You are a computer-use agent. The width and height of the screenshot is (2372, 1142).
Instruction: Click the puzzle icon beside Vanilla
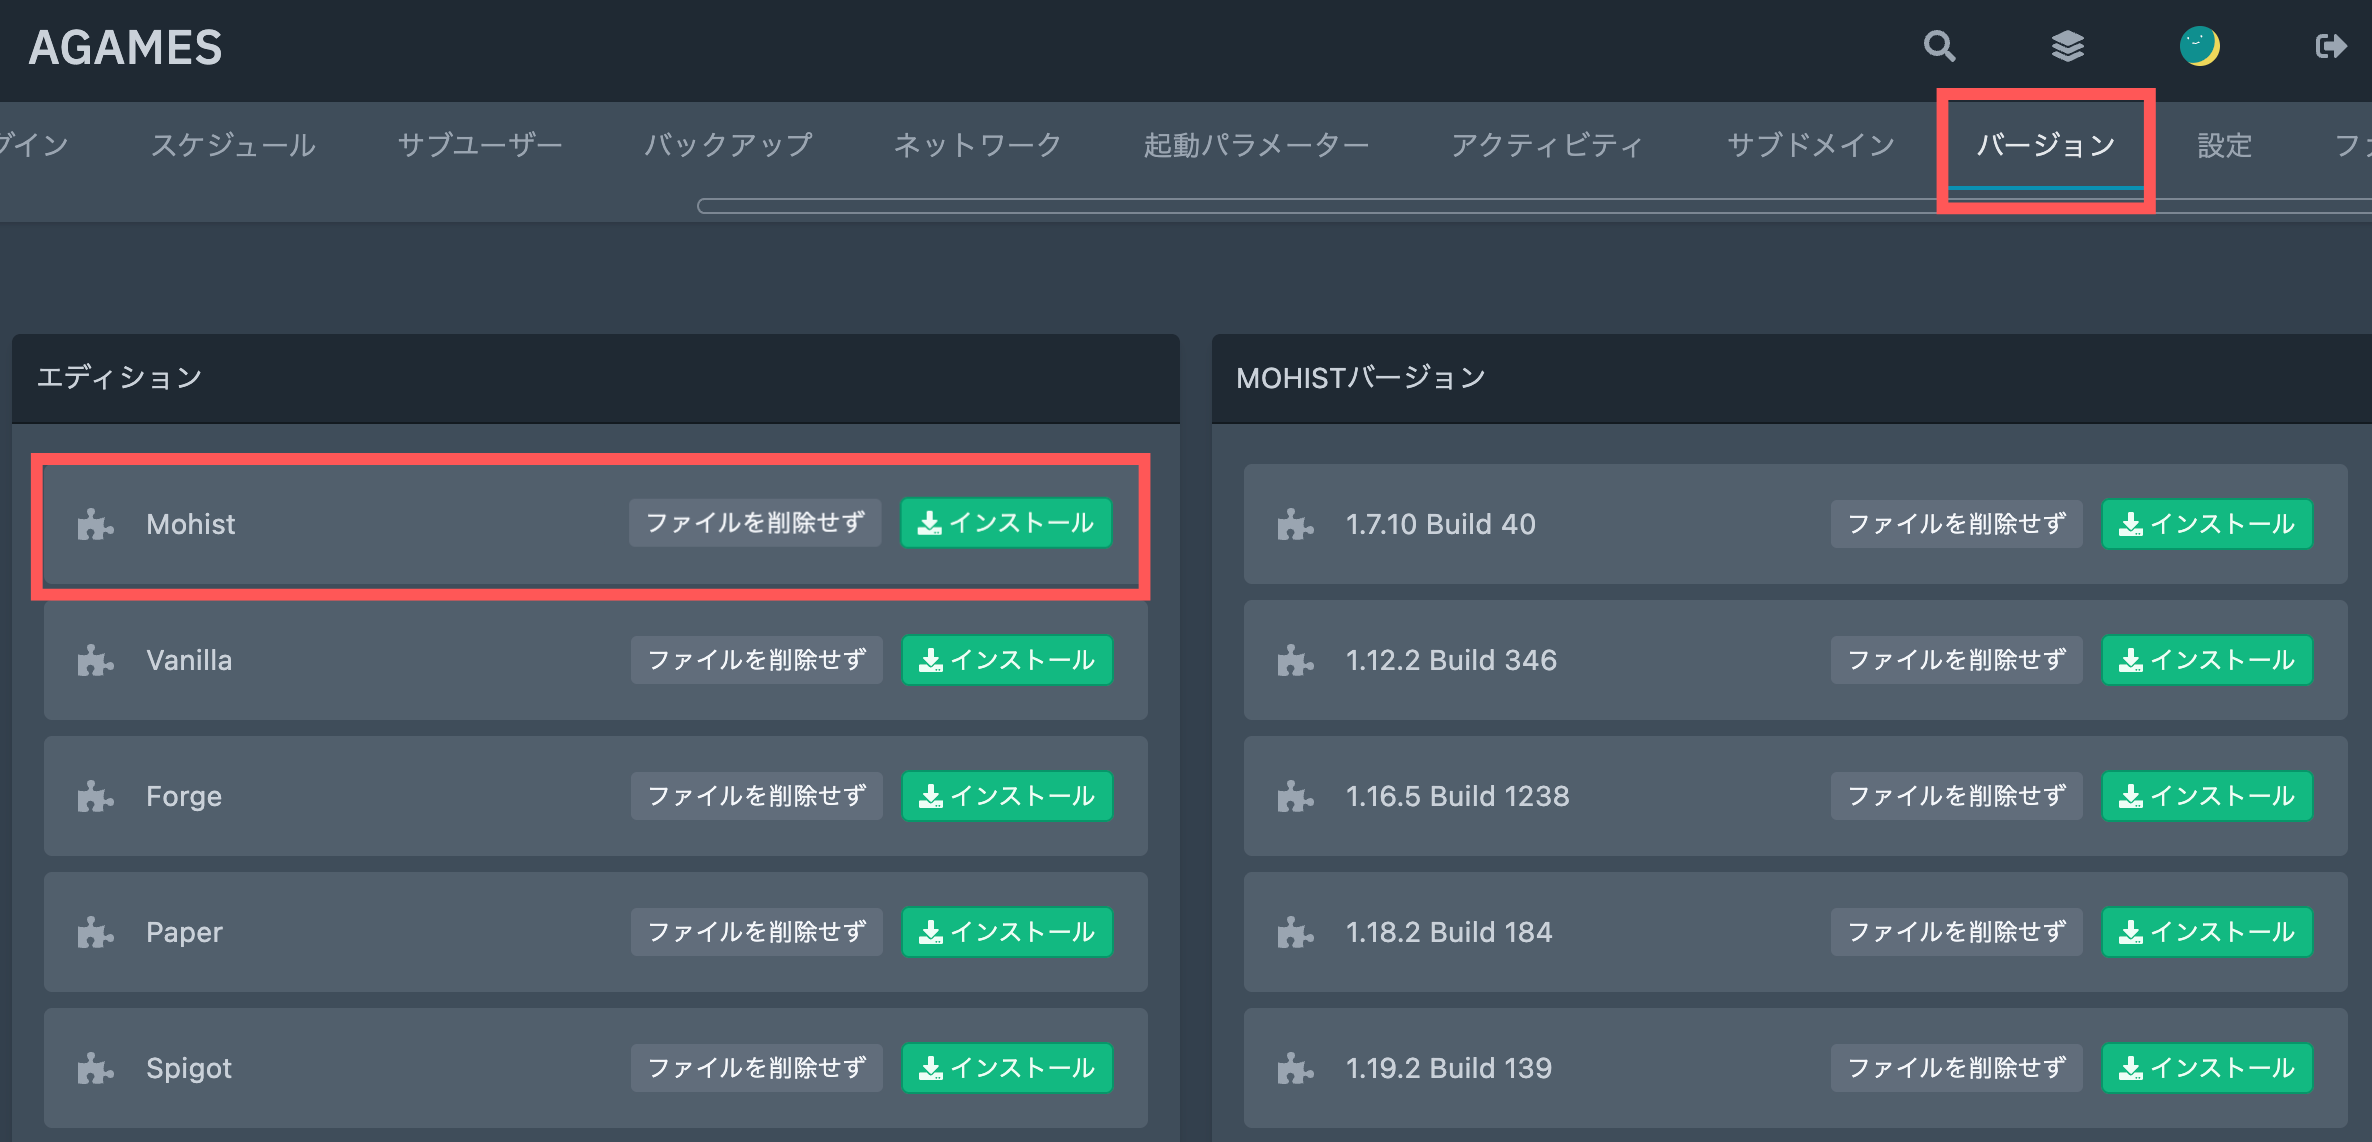coord(95,660)
